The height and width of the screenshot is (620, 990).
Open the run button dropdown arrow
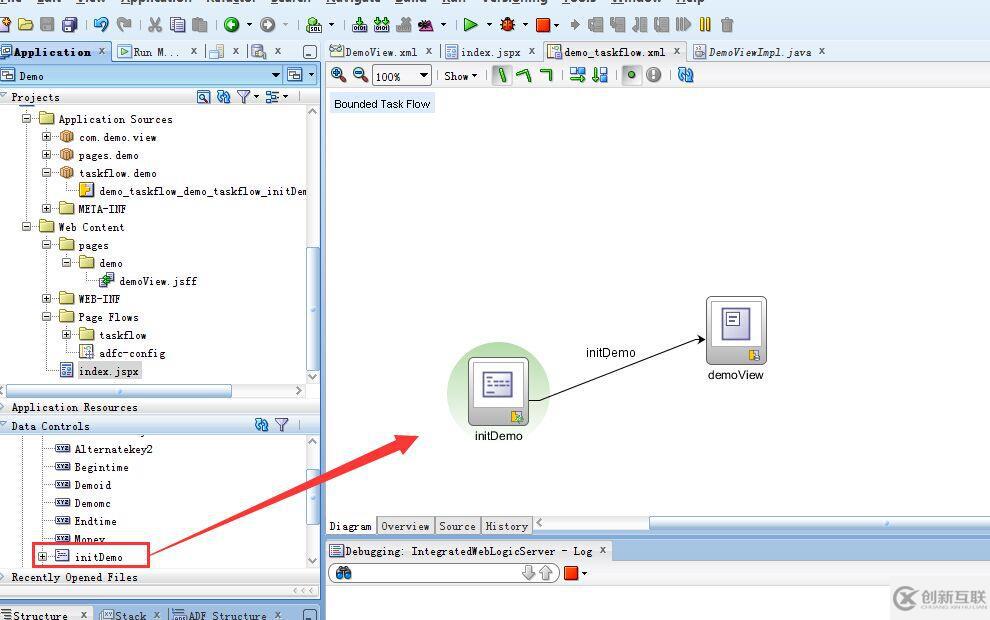489,25
